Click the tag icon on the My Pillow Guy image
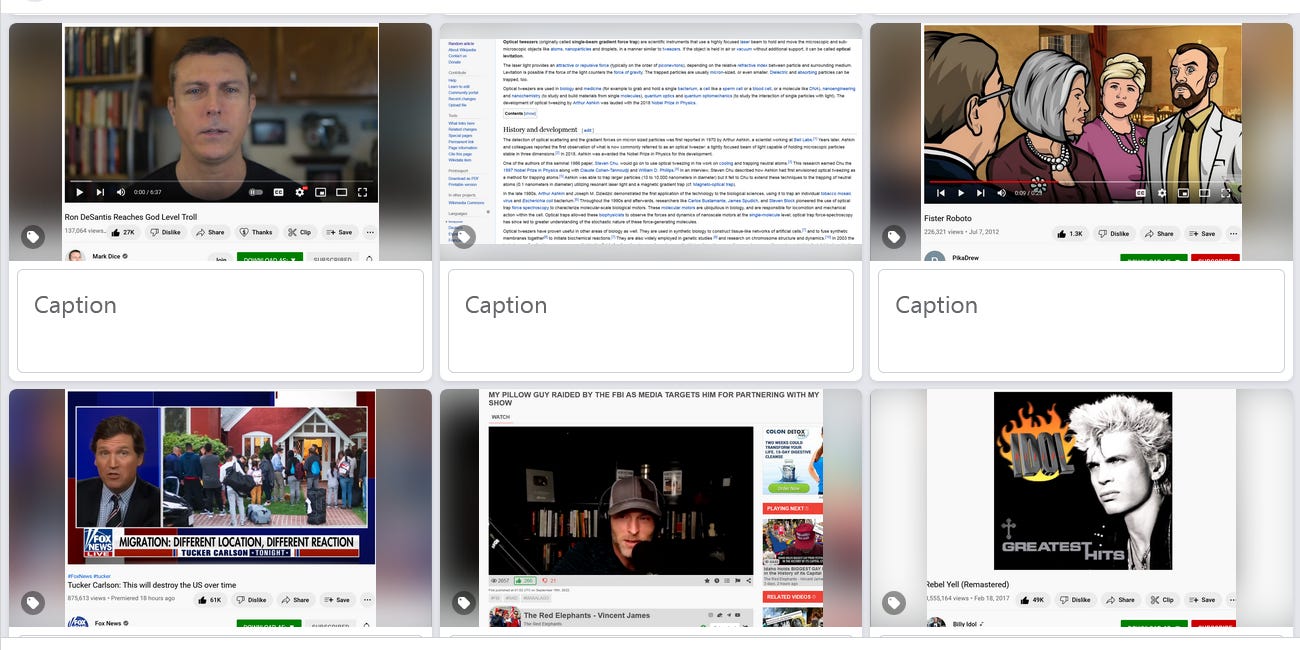1300x650 pixels. tap(463, 603)
